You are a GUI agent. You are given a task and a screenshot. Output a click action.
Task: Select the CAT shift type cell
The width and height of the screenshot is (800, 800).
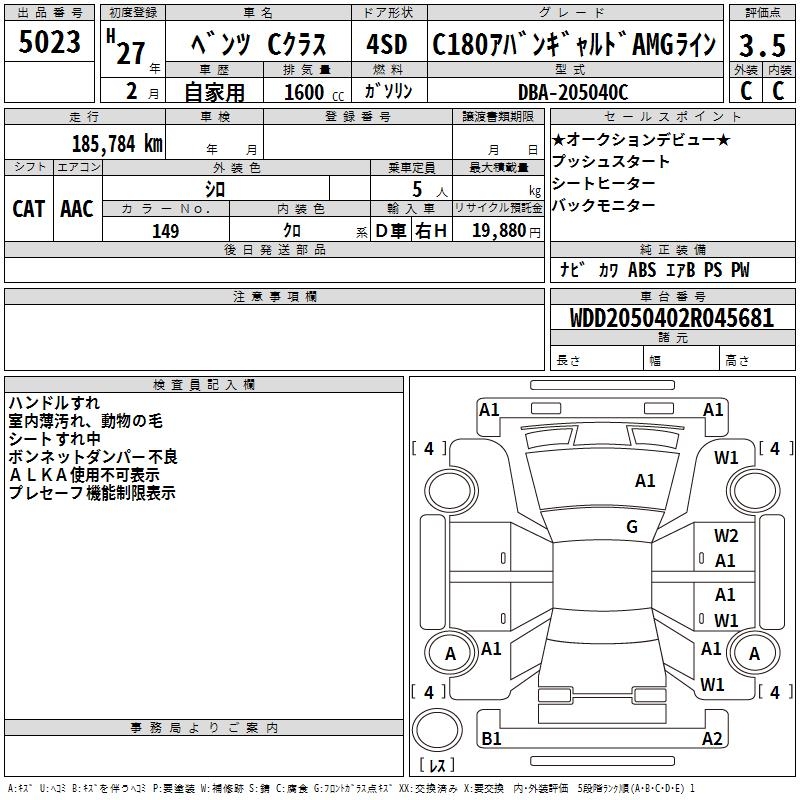coord(29,209)
